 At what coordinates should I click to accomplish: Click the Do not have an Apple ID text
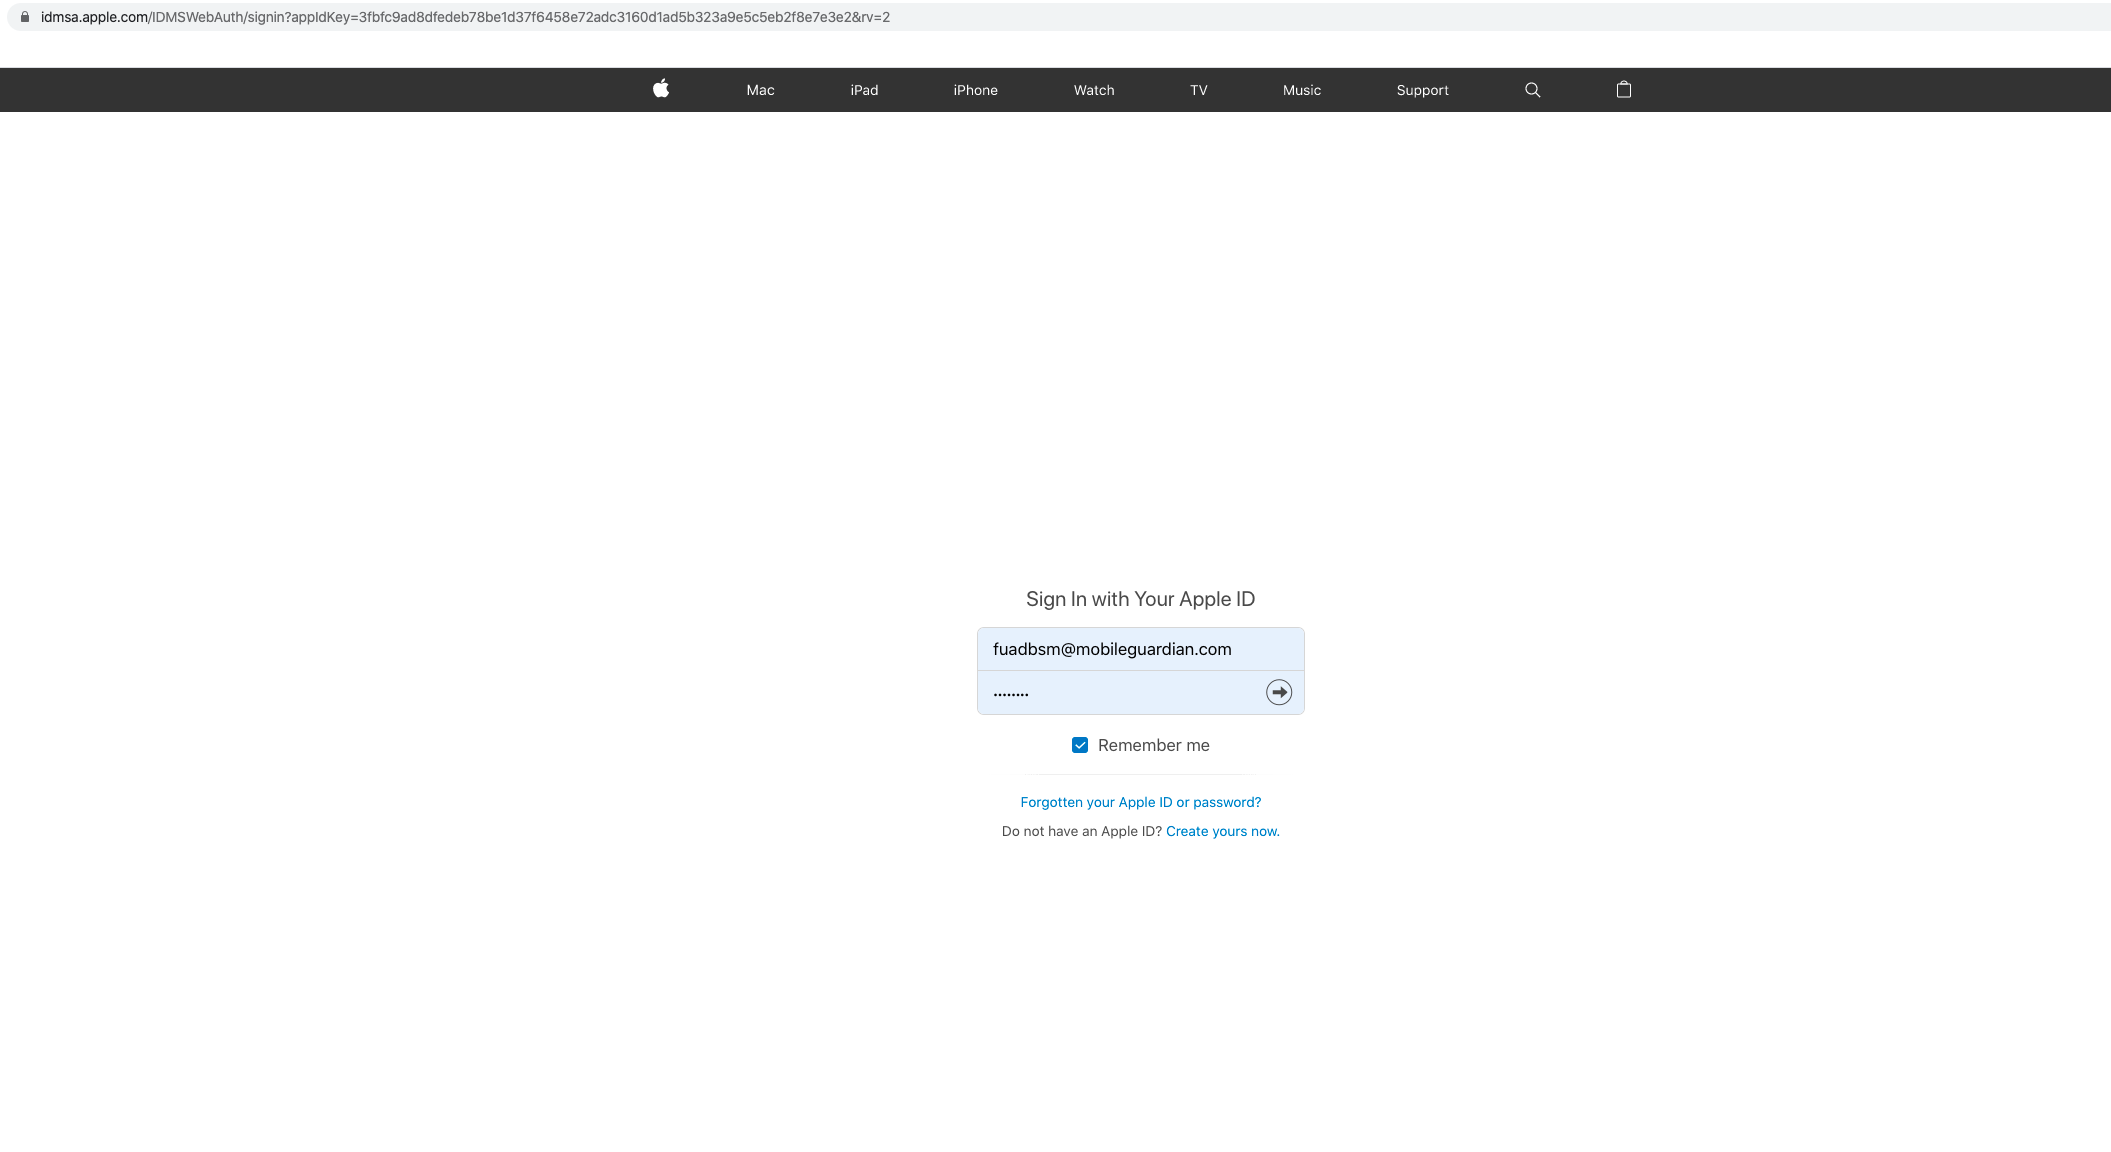point(1082,831)
